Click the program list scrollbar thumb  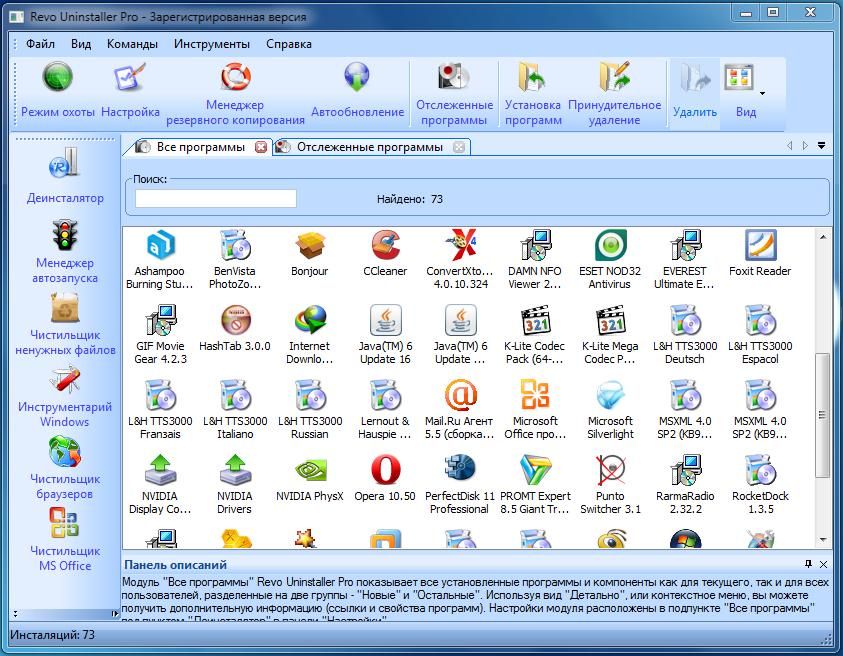823,415
